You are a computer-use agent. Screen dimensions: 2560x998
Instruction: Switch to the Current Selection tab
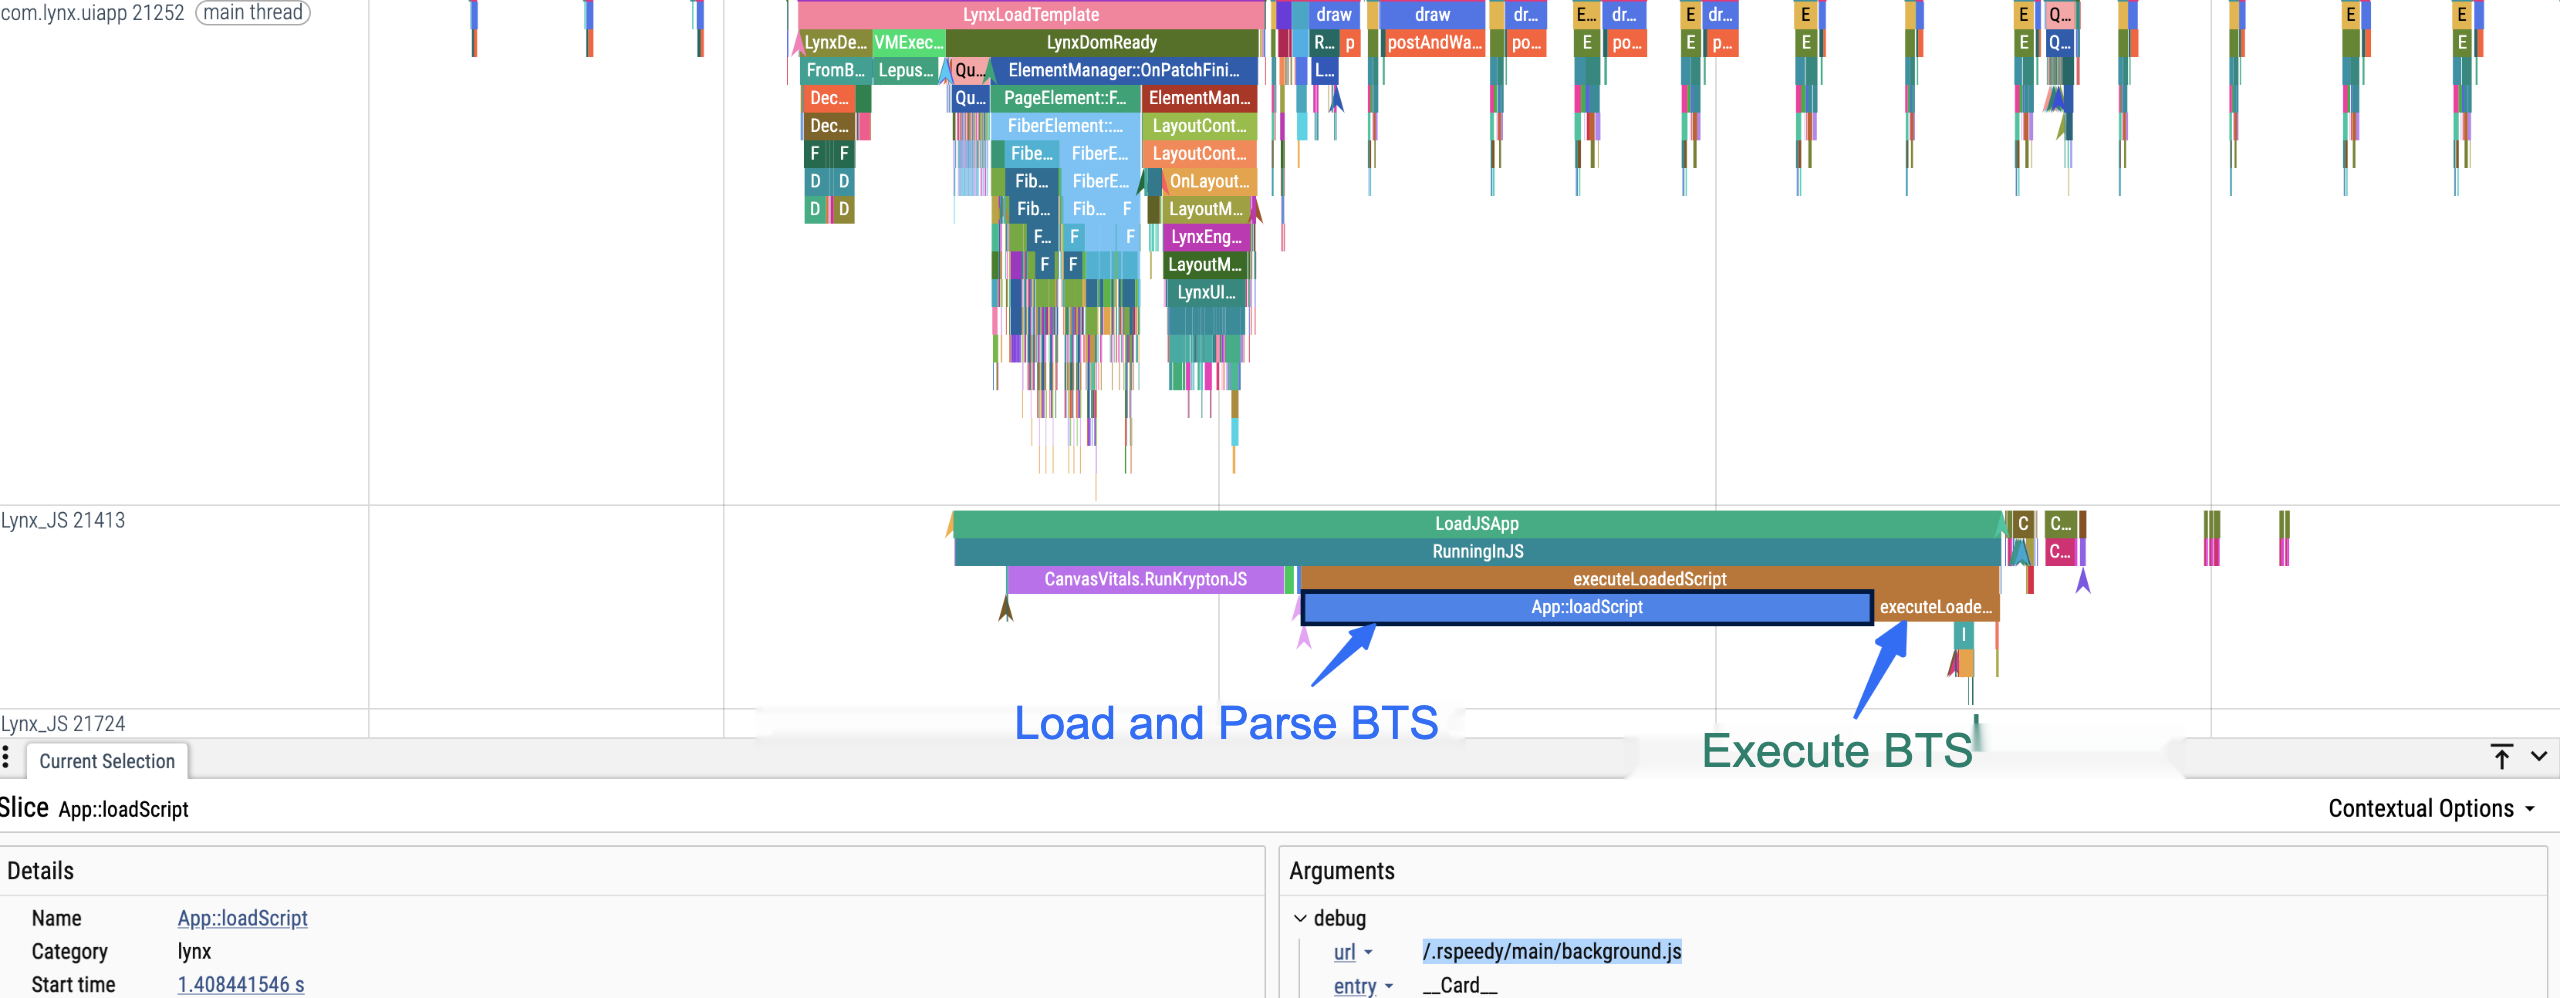click(107, 761)
